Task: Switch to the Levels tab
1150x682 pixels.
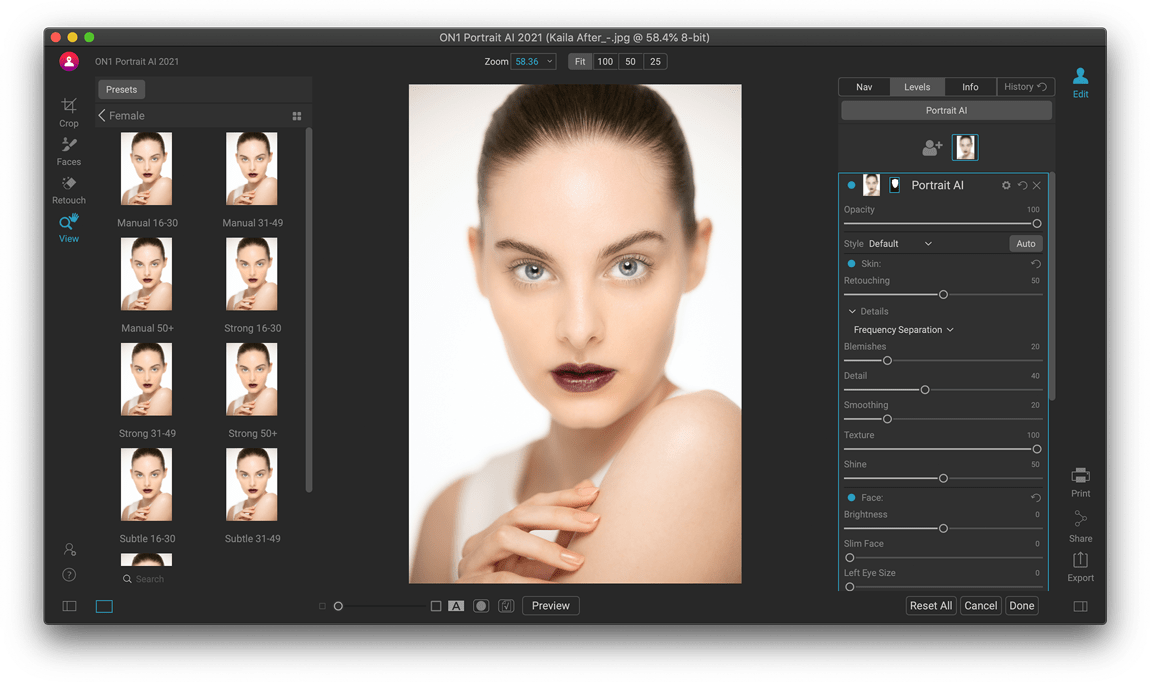Action: [x=917, y=87]
